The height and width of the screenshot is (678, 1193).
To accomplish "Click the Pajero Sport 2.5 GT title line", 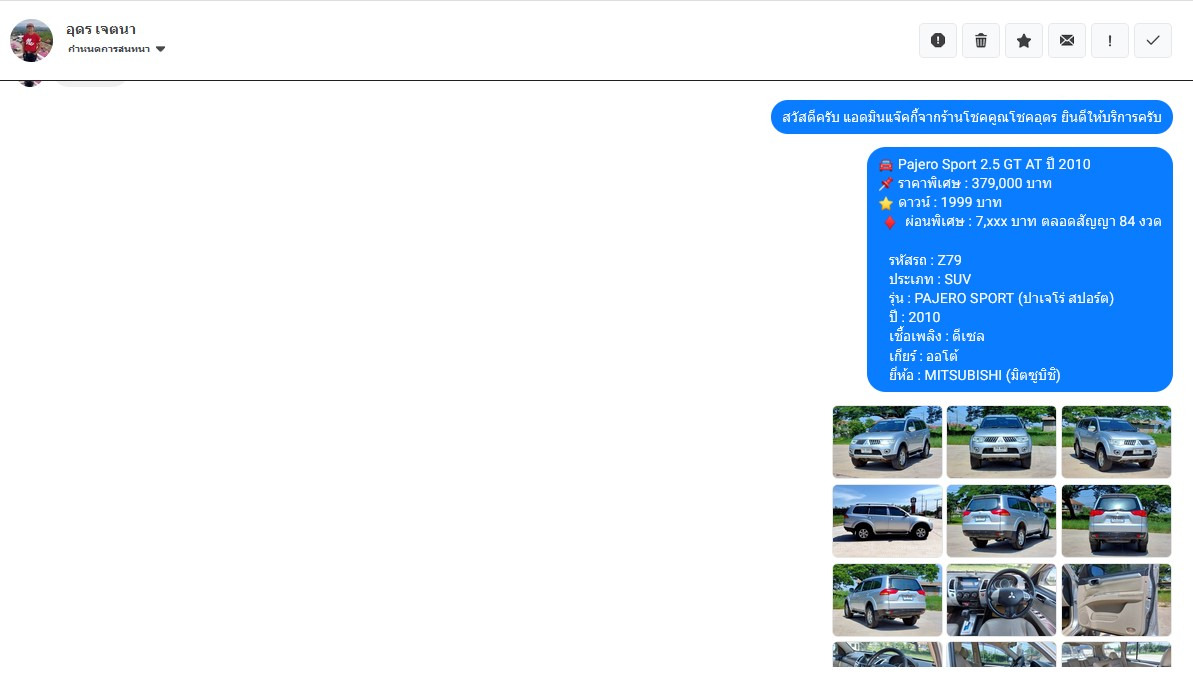I will point(985,164).
